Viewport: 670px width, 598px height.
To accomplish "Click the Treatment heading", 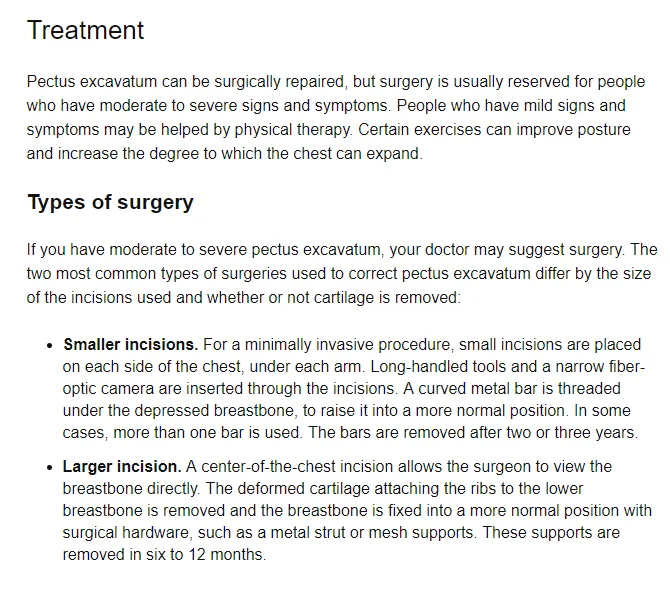I will click(85, 30).
